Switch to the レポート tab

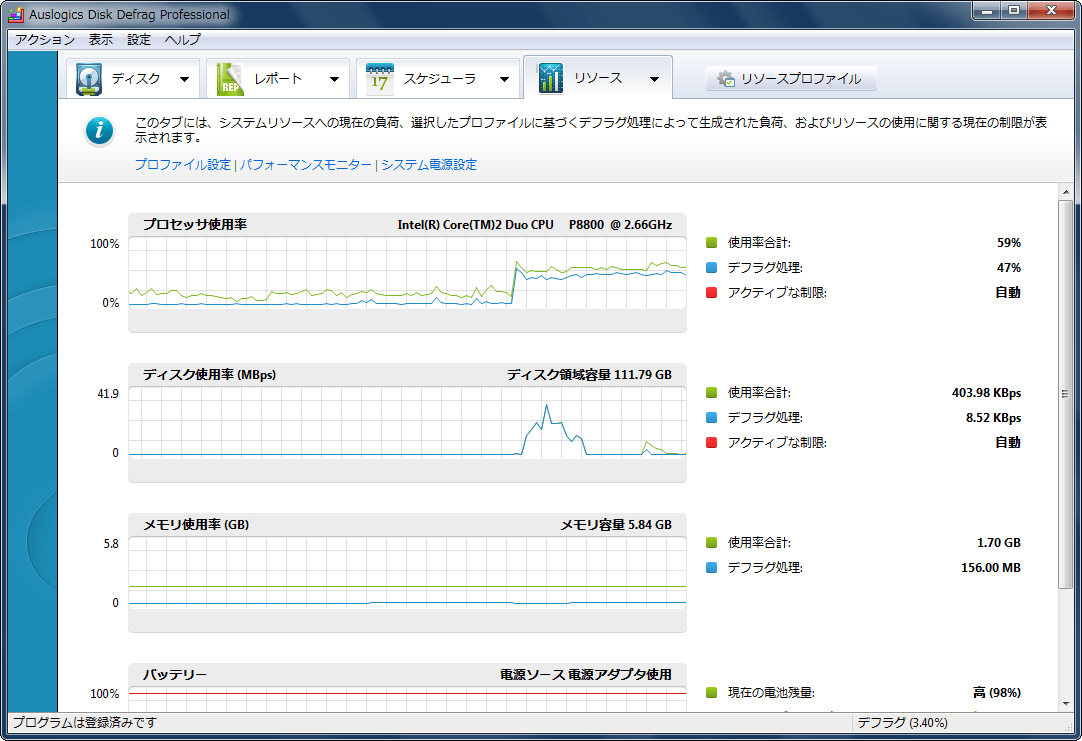point(278,79)
